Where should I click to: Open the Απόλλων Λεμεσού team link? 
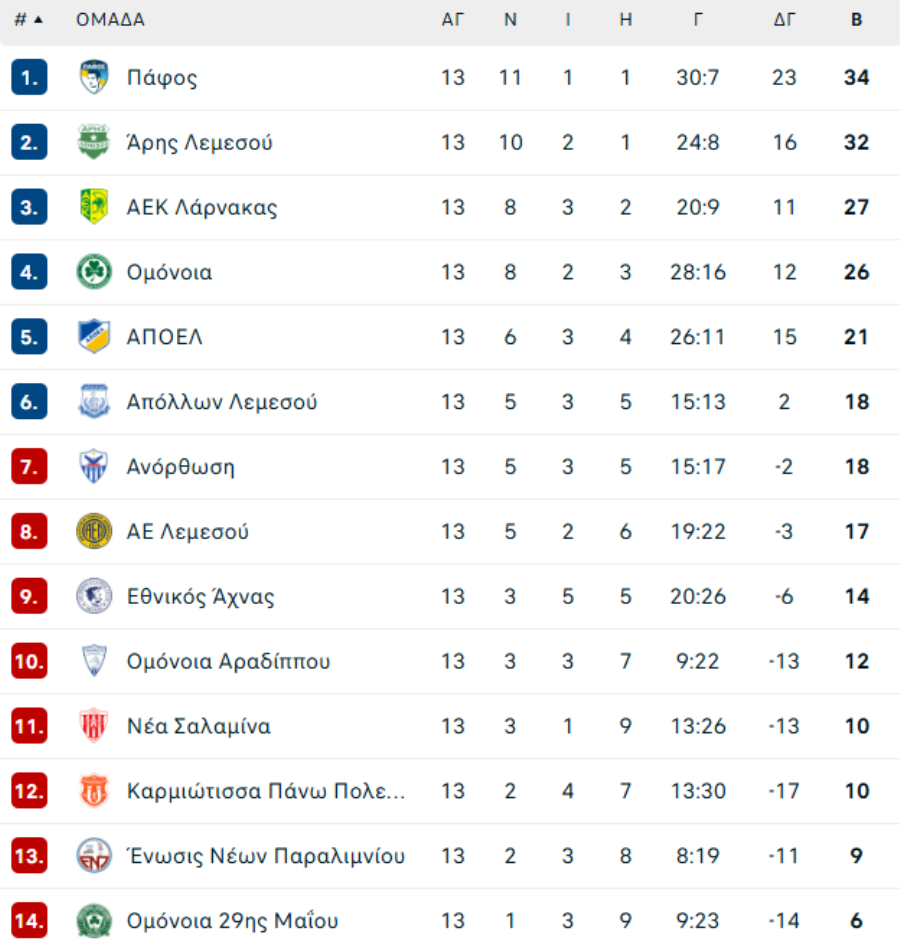click(x=222, y=402)
